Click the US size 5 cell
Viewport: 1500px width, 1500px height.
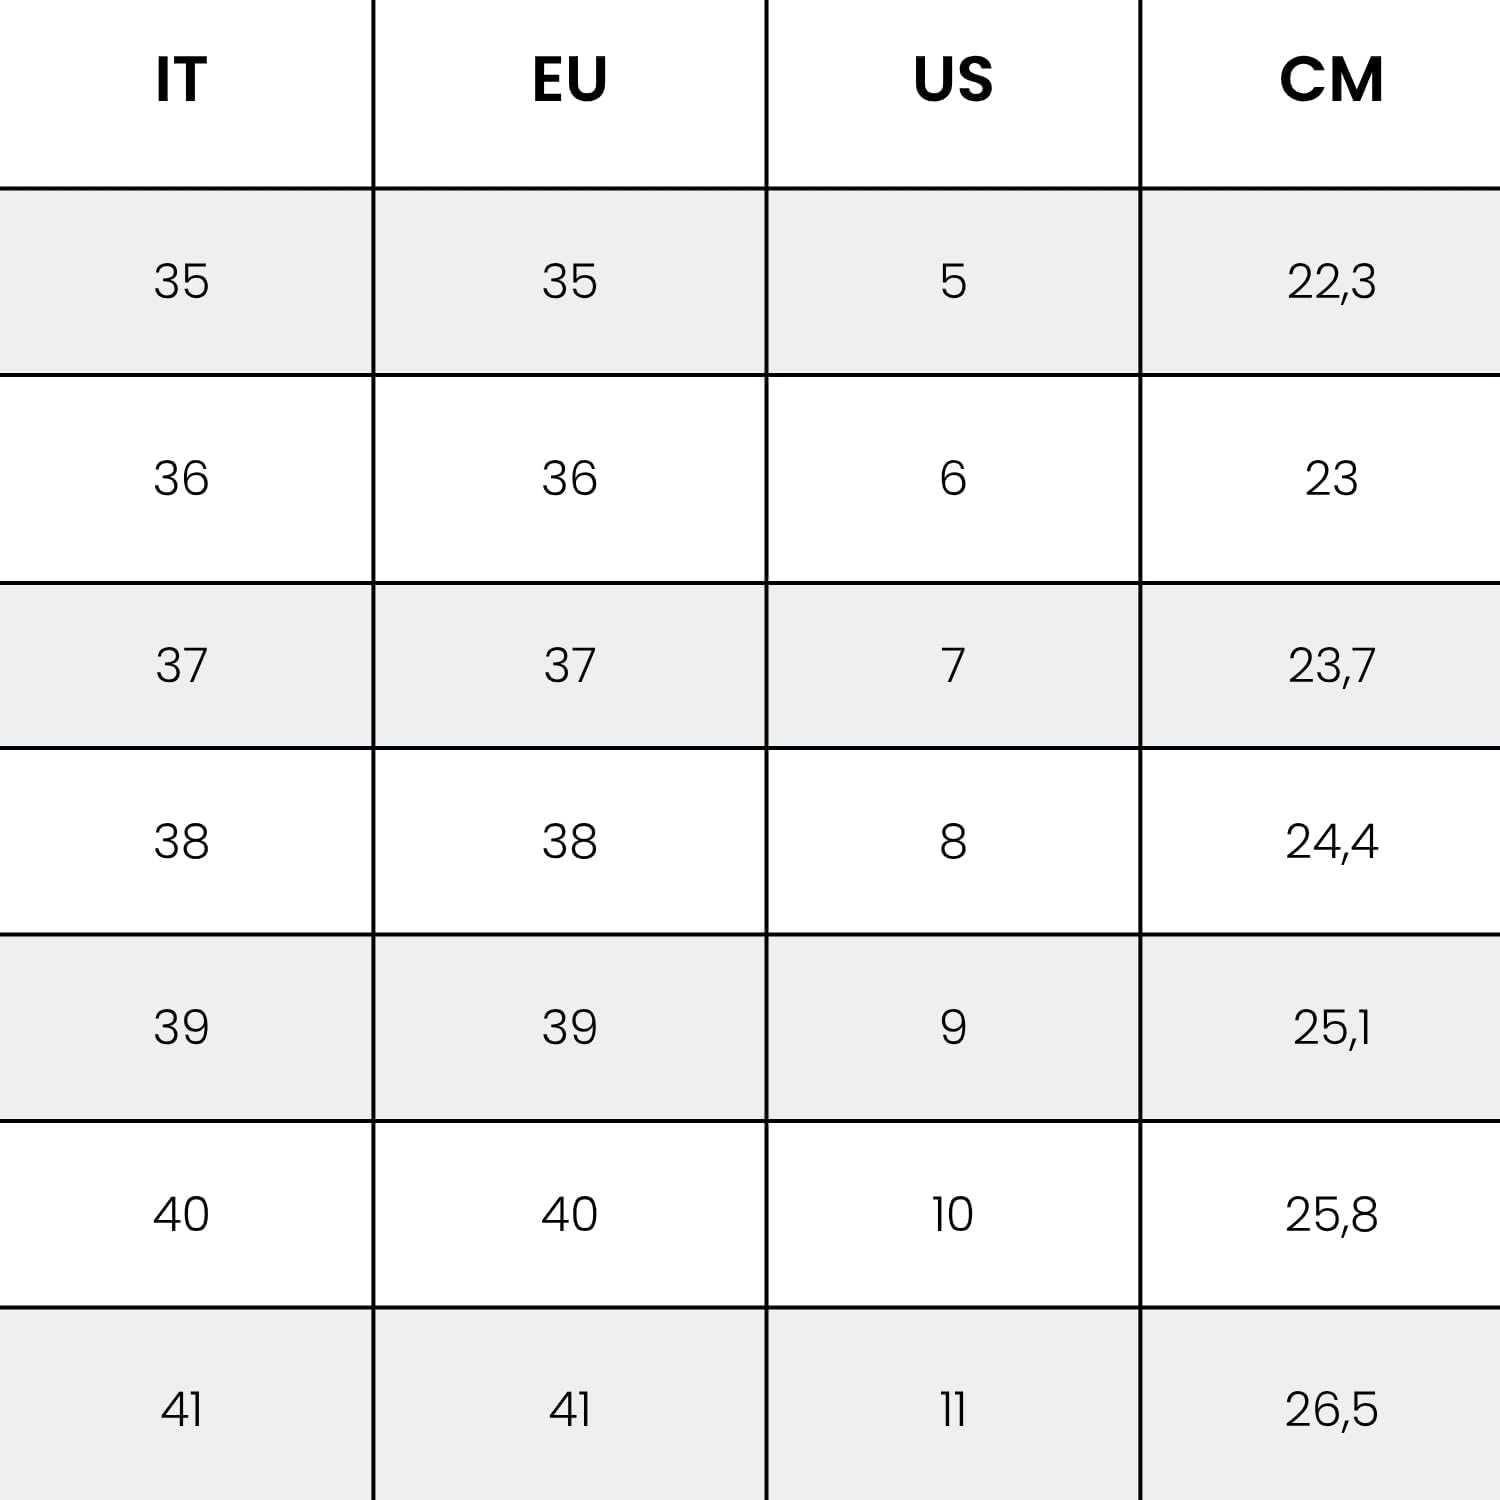click(x=953, y=282)
